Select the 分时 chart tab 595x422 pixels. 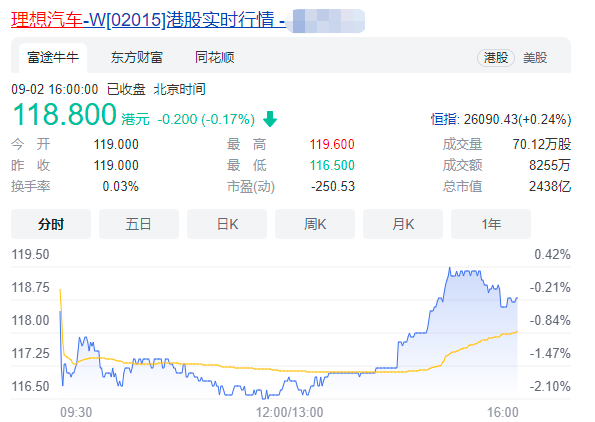(51, 224)
